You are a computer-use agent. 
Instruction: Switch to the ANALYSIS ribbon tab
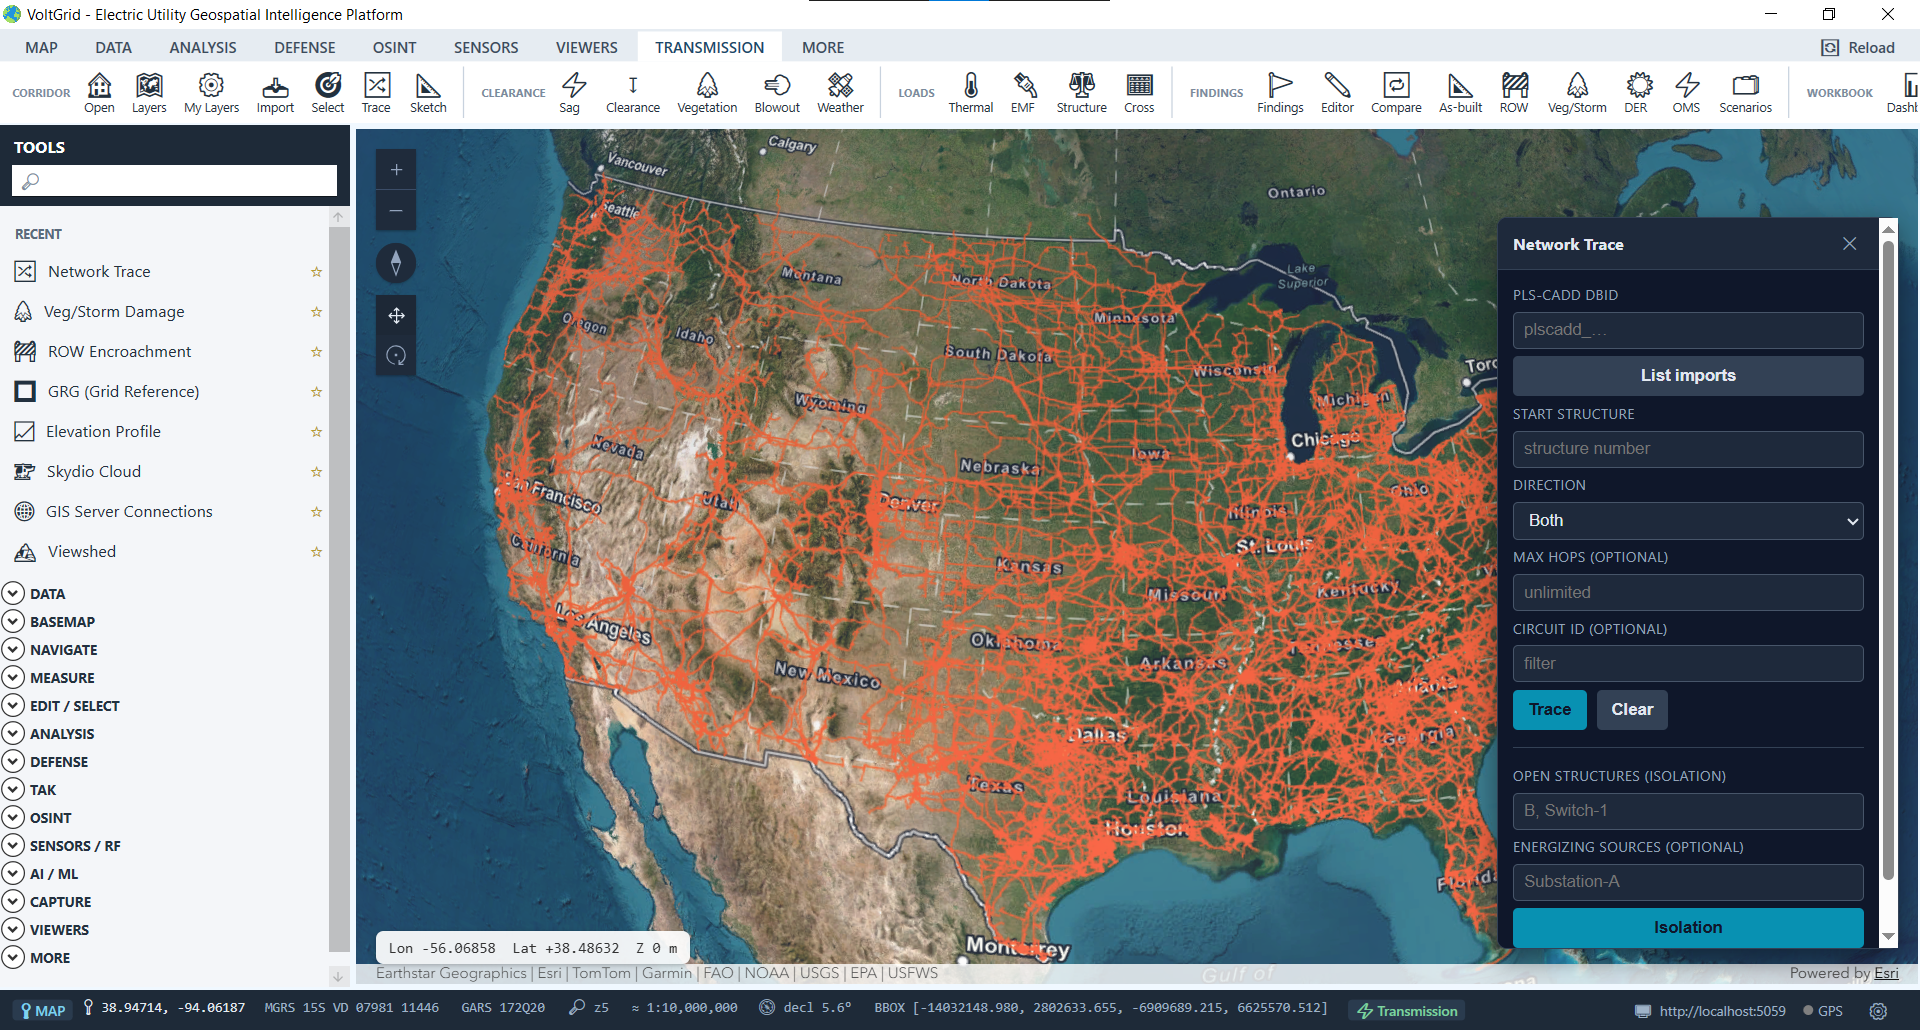tap(203, 48)
